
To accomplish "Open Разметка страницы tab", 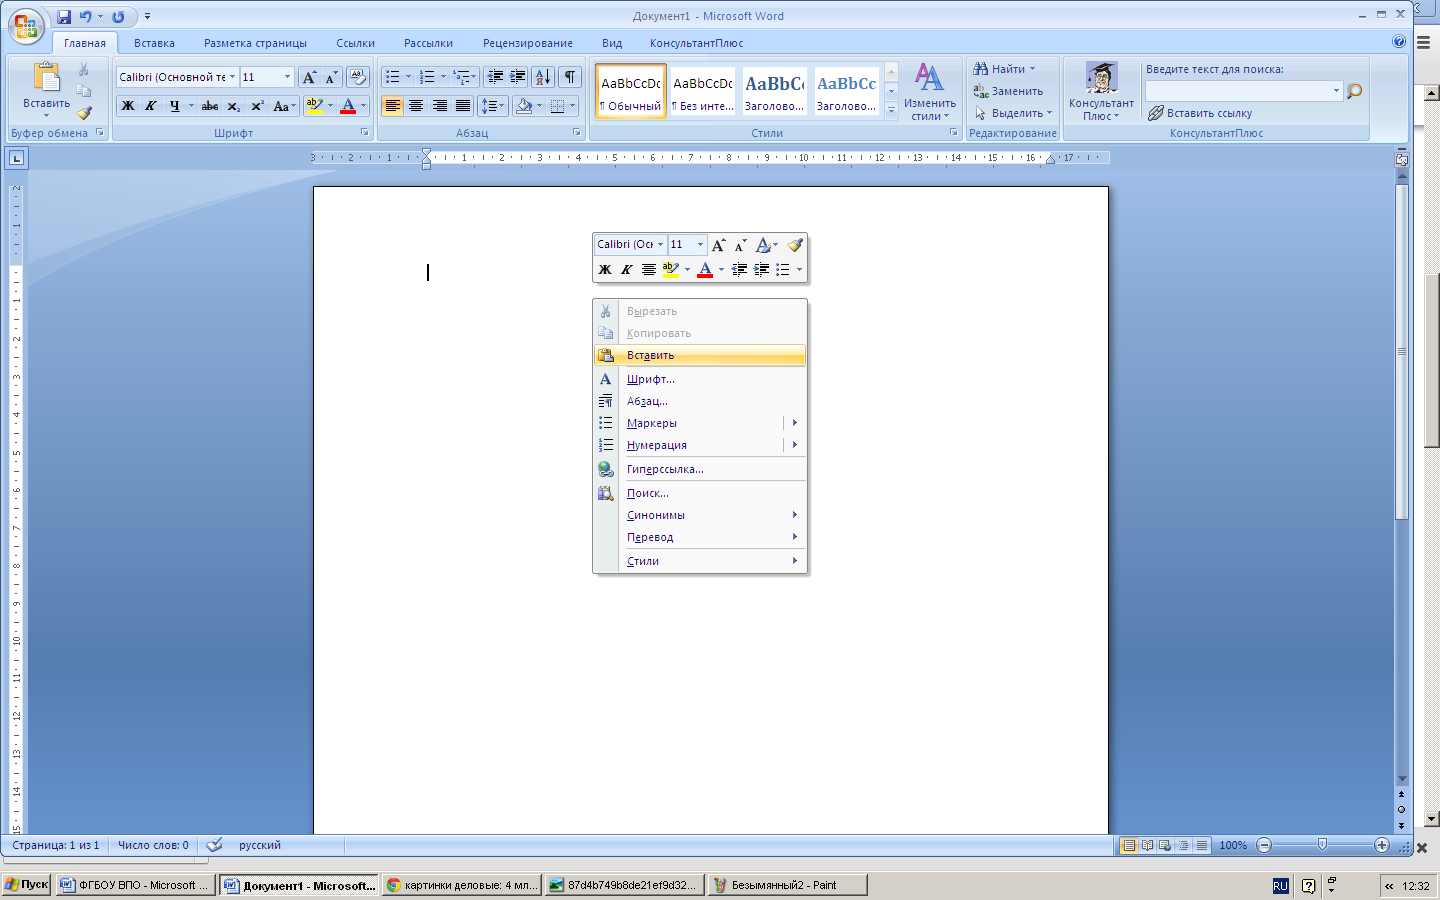I will tap(255, 43).
